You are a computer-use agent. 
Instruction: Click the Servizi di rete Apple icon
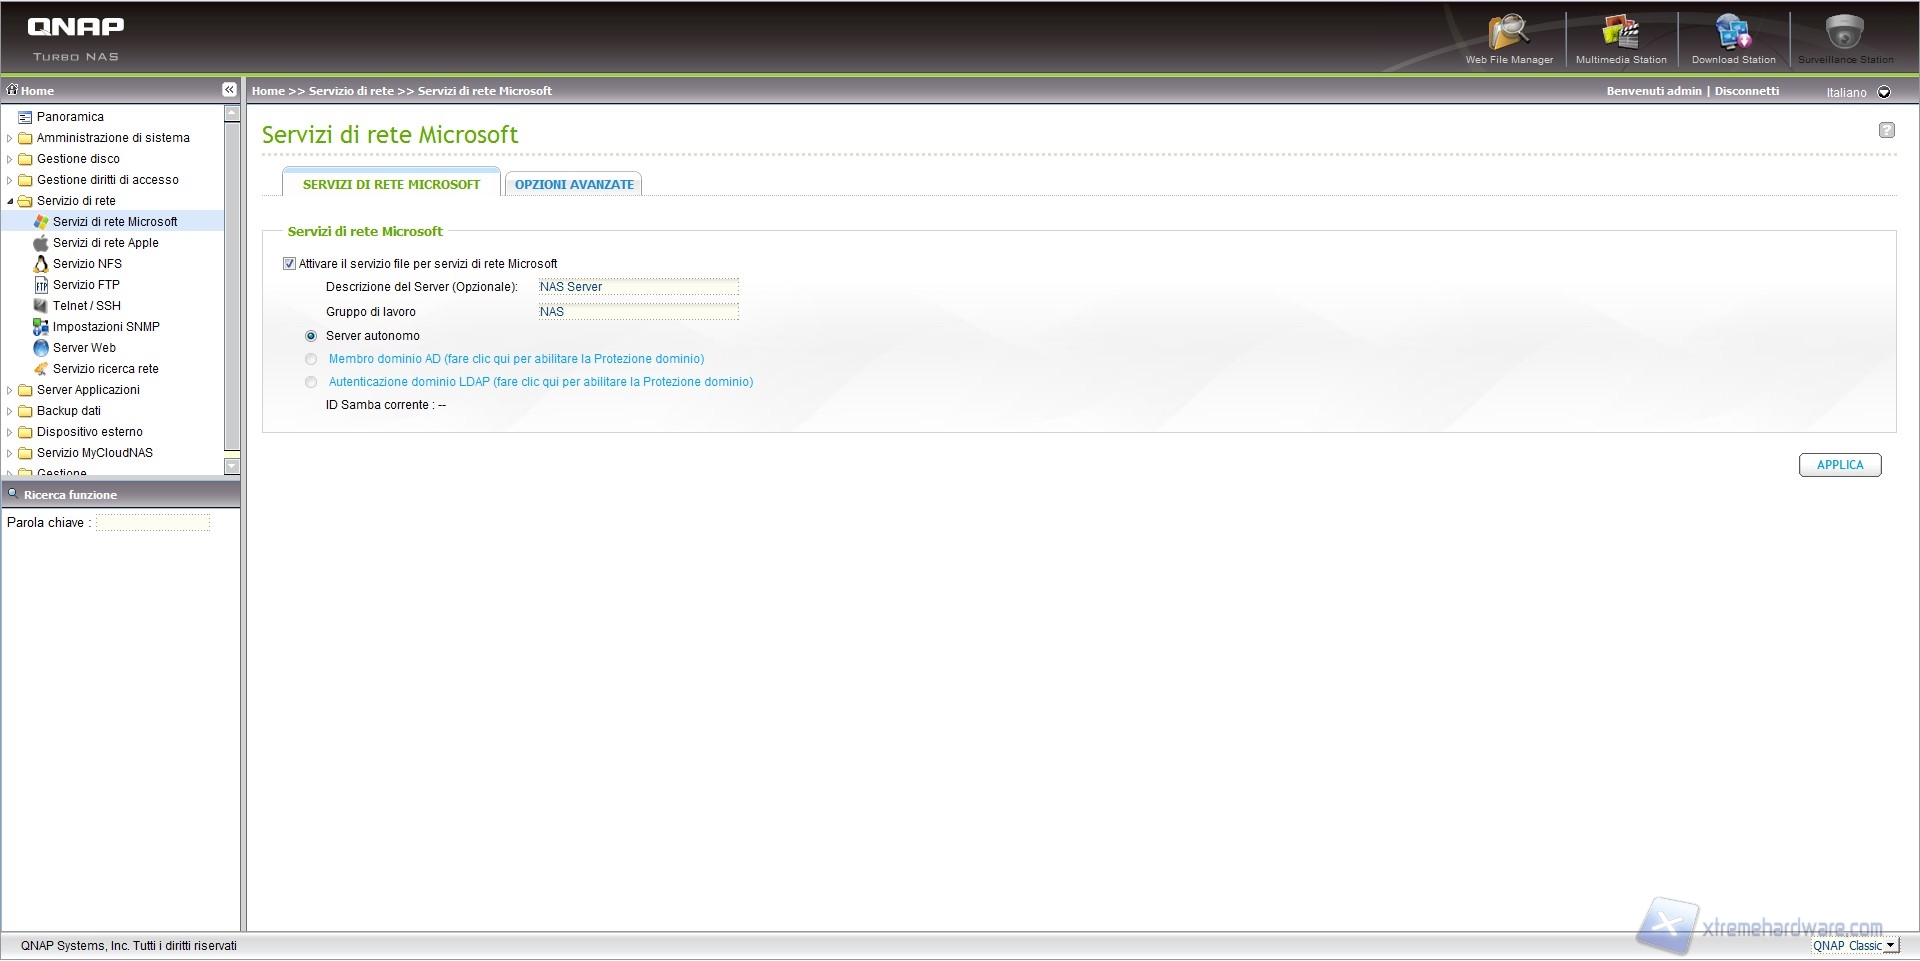click(41, 243)
